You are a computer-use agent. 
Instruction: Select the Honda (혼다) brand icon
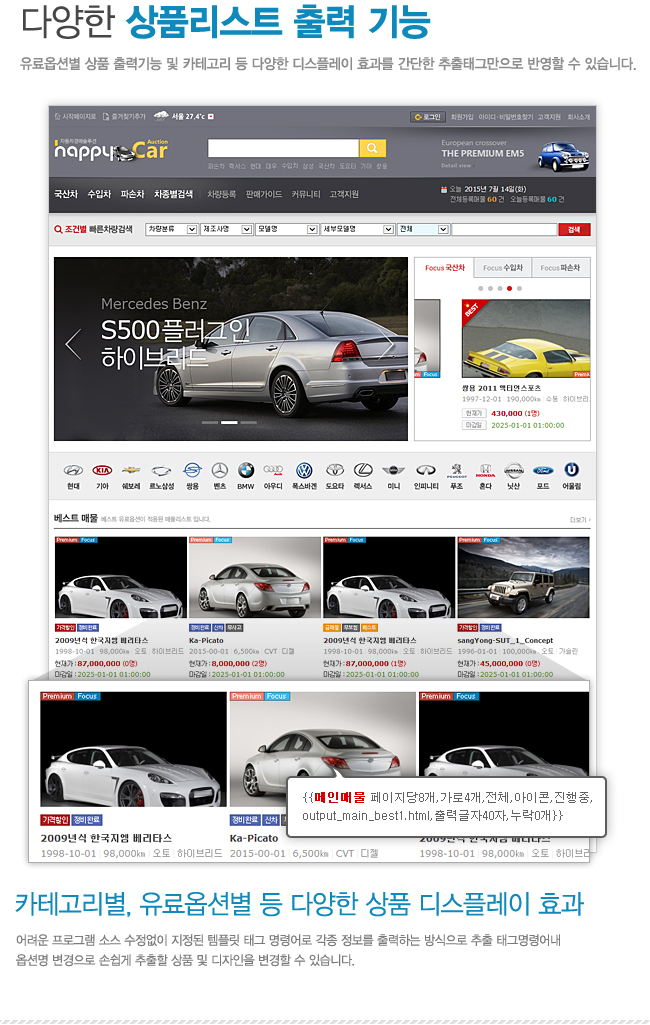tap(485, 470)
